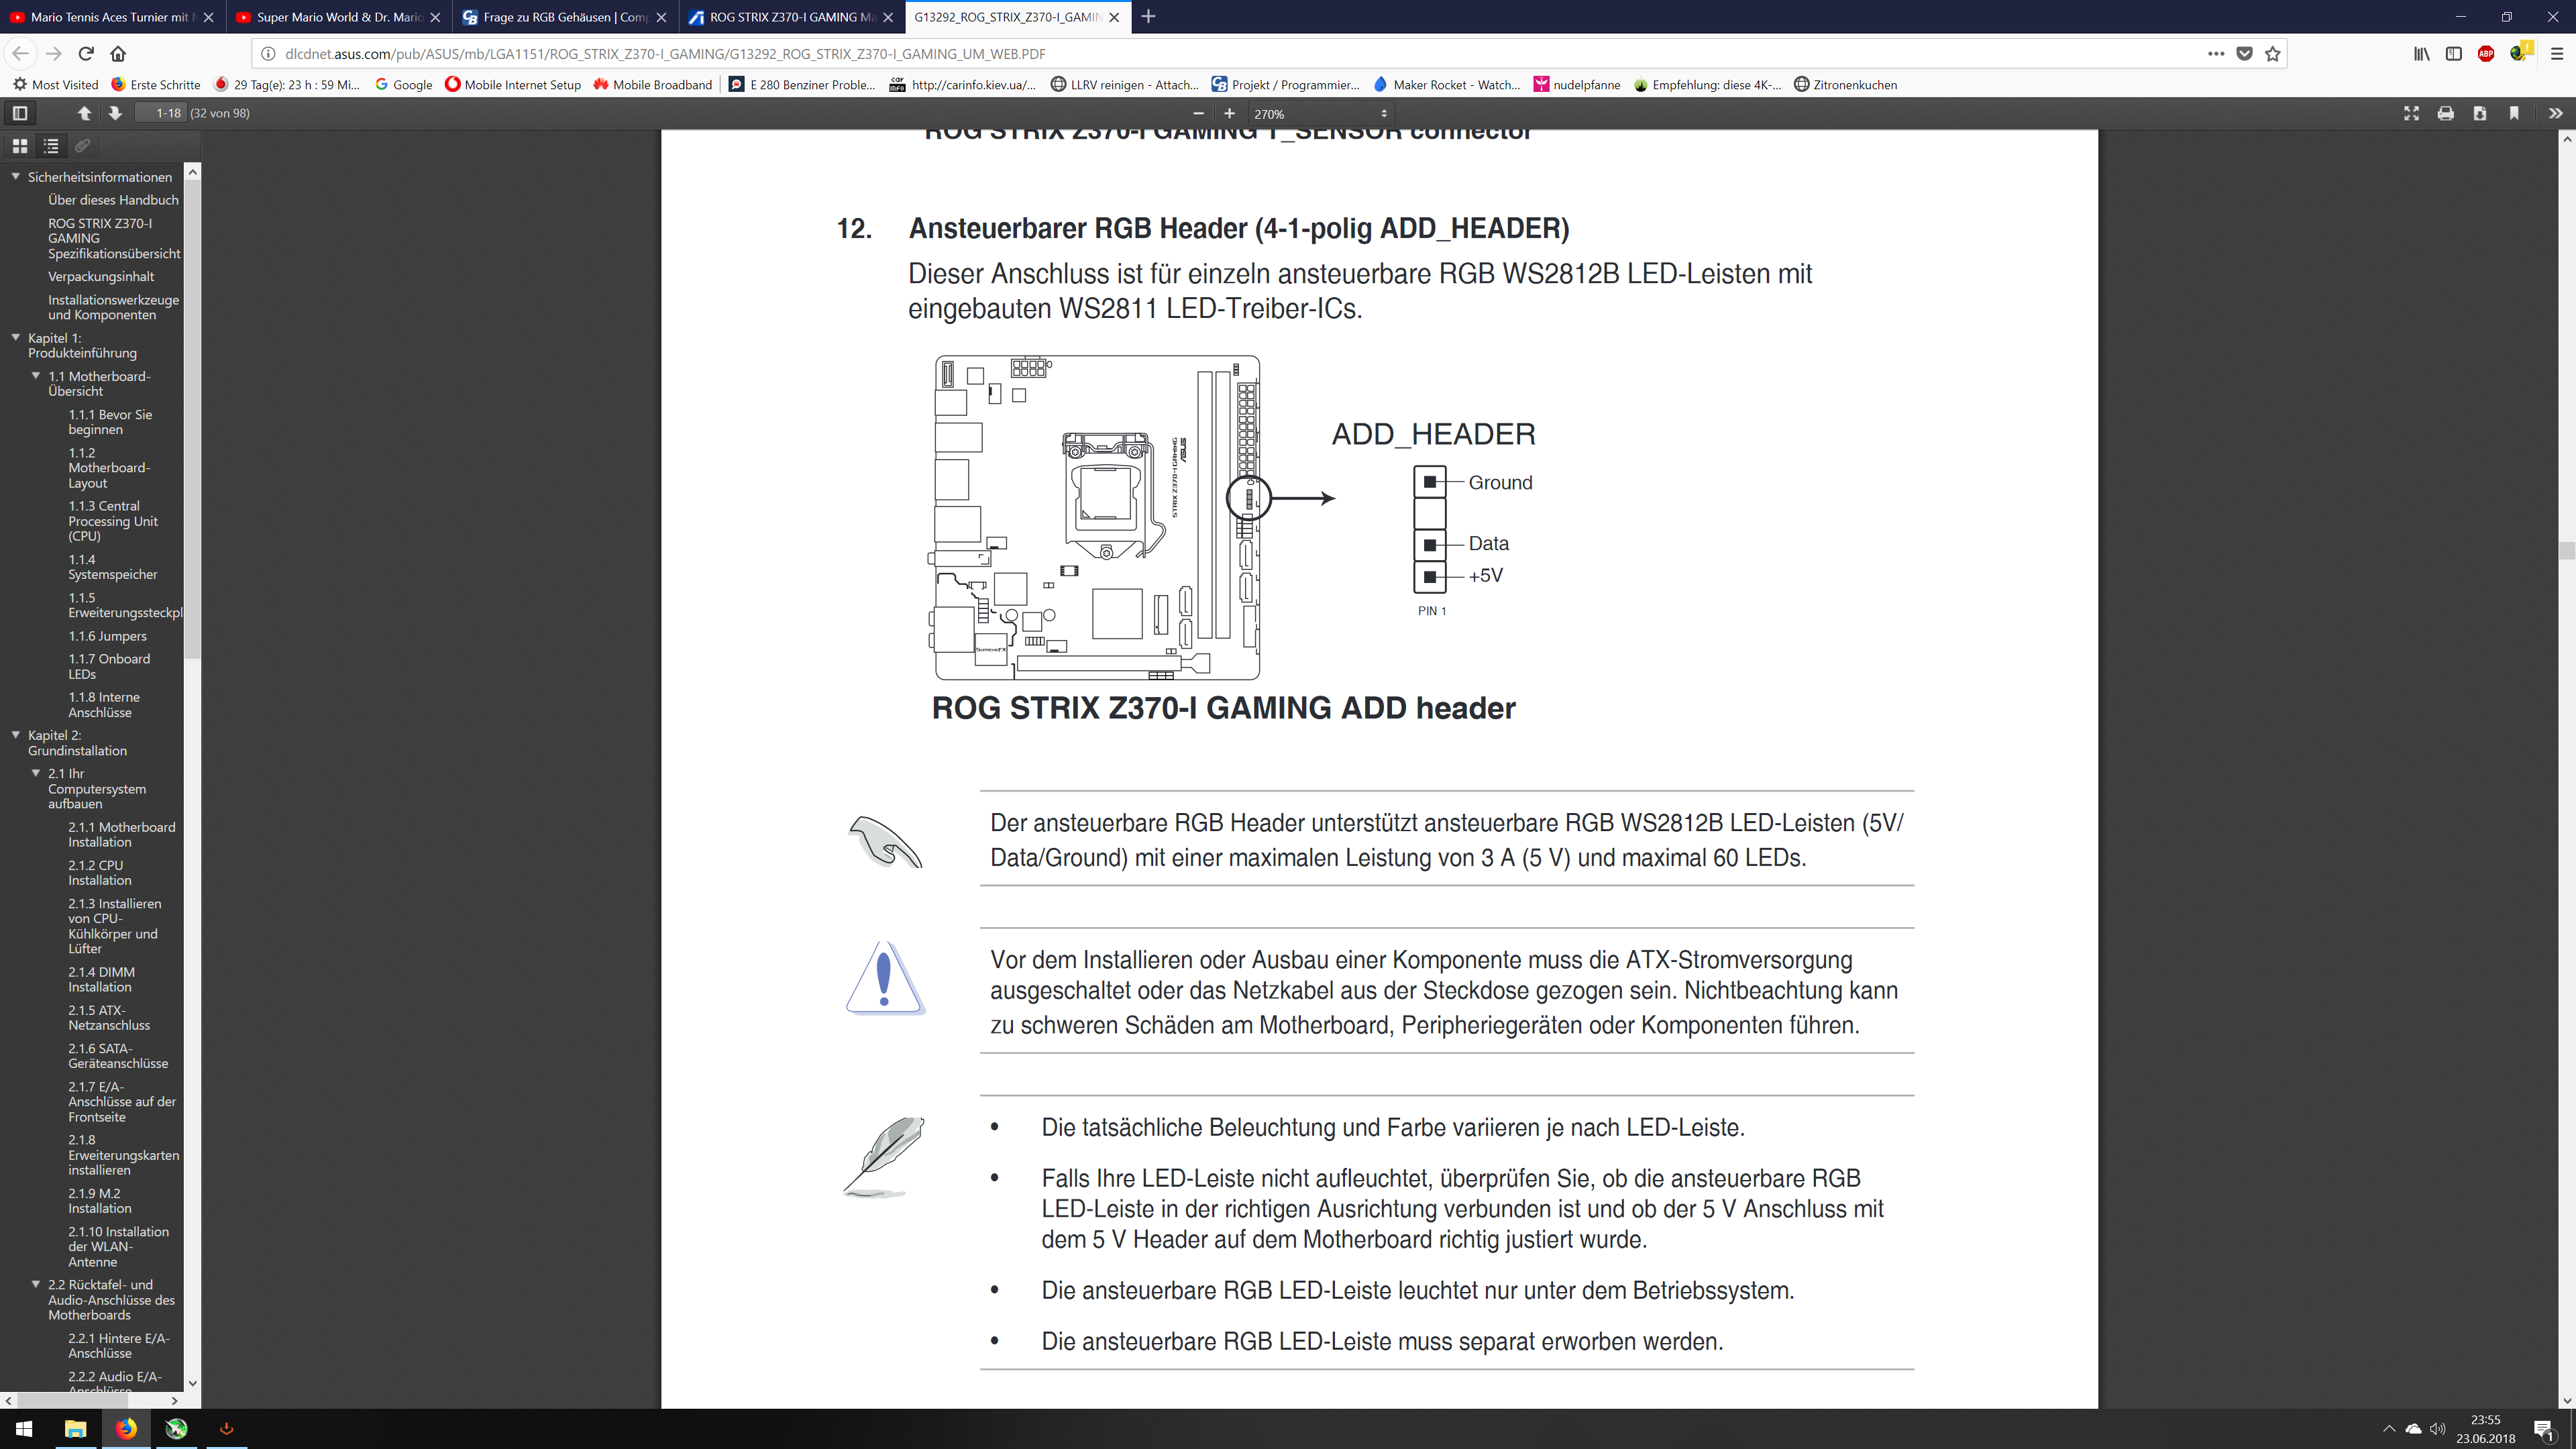
Task: Zoom in on the PDF
Action: click(x=1229, y=113)
